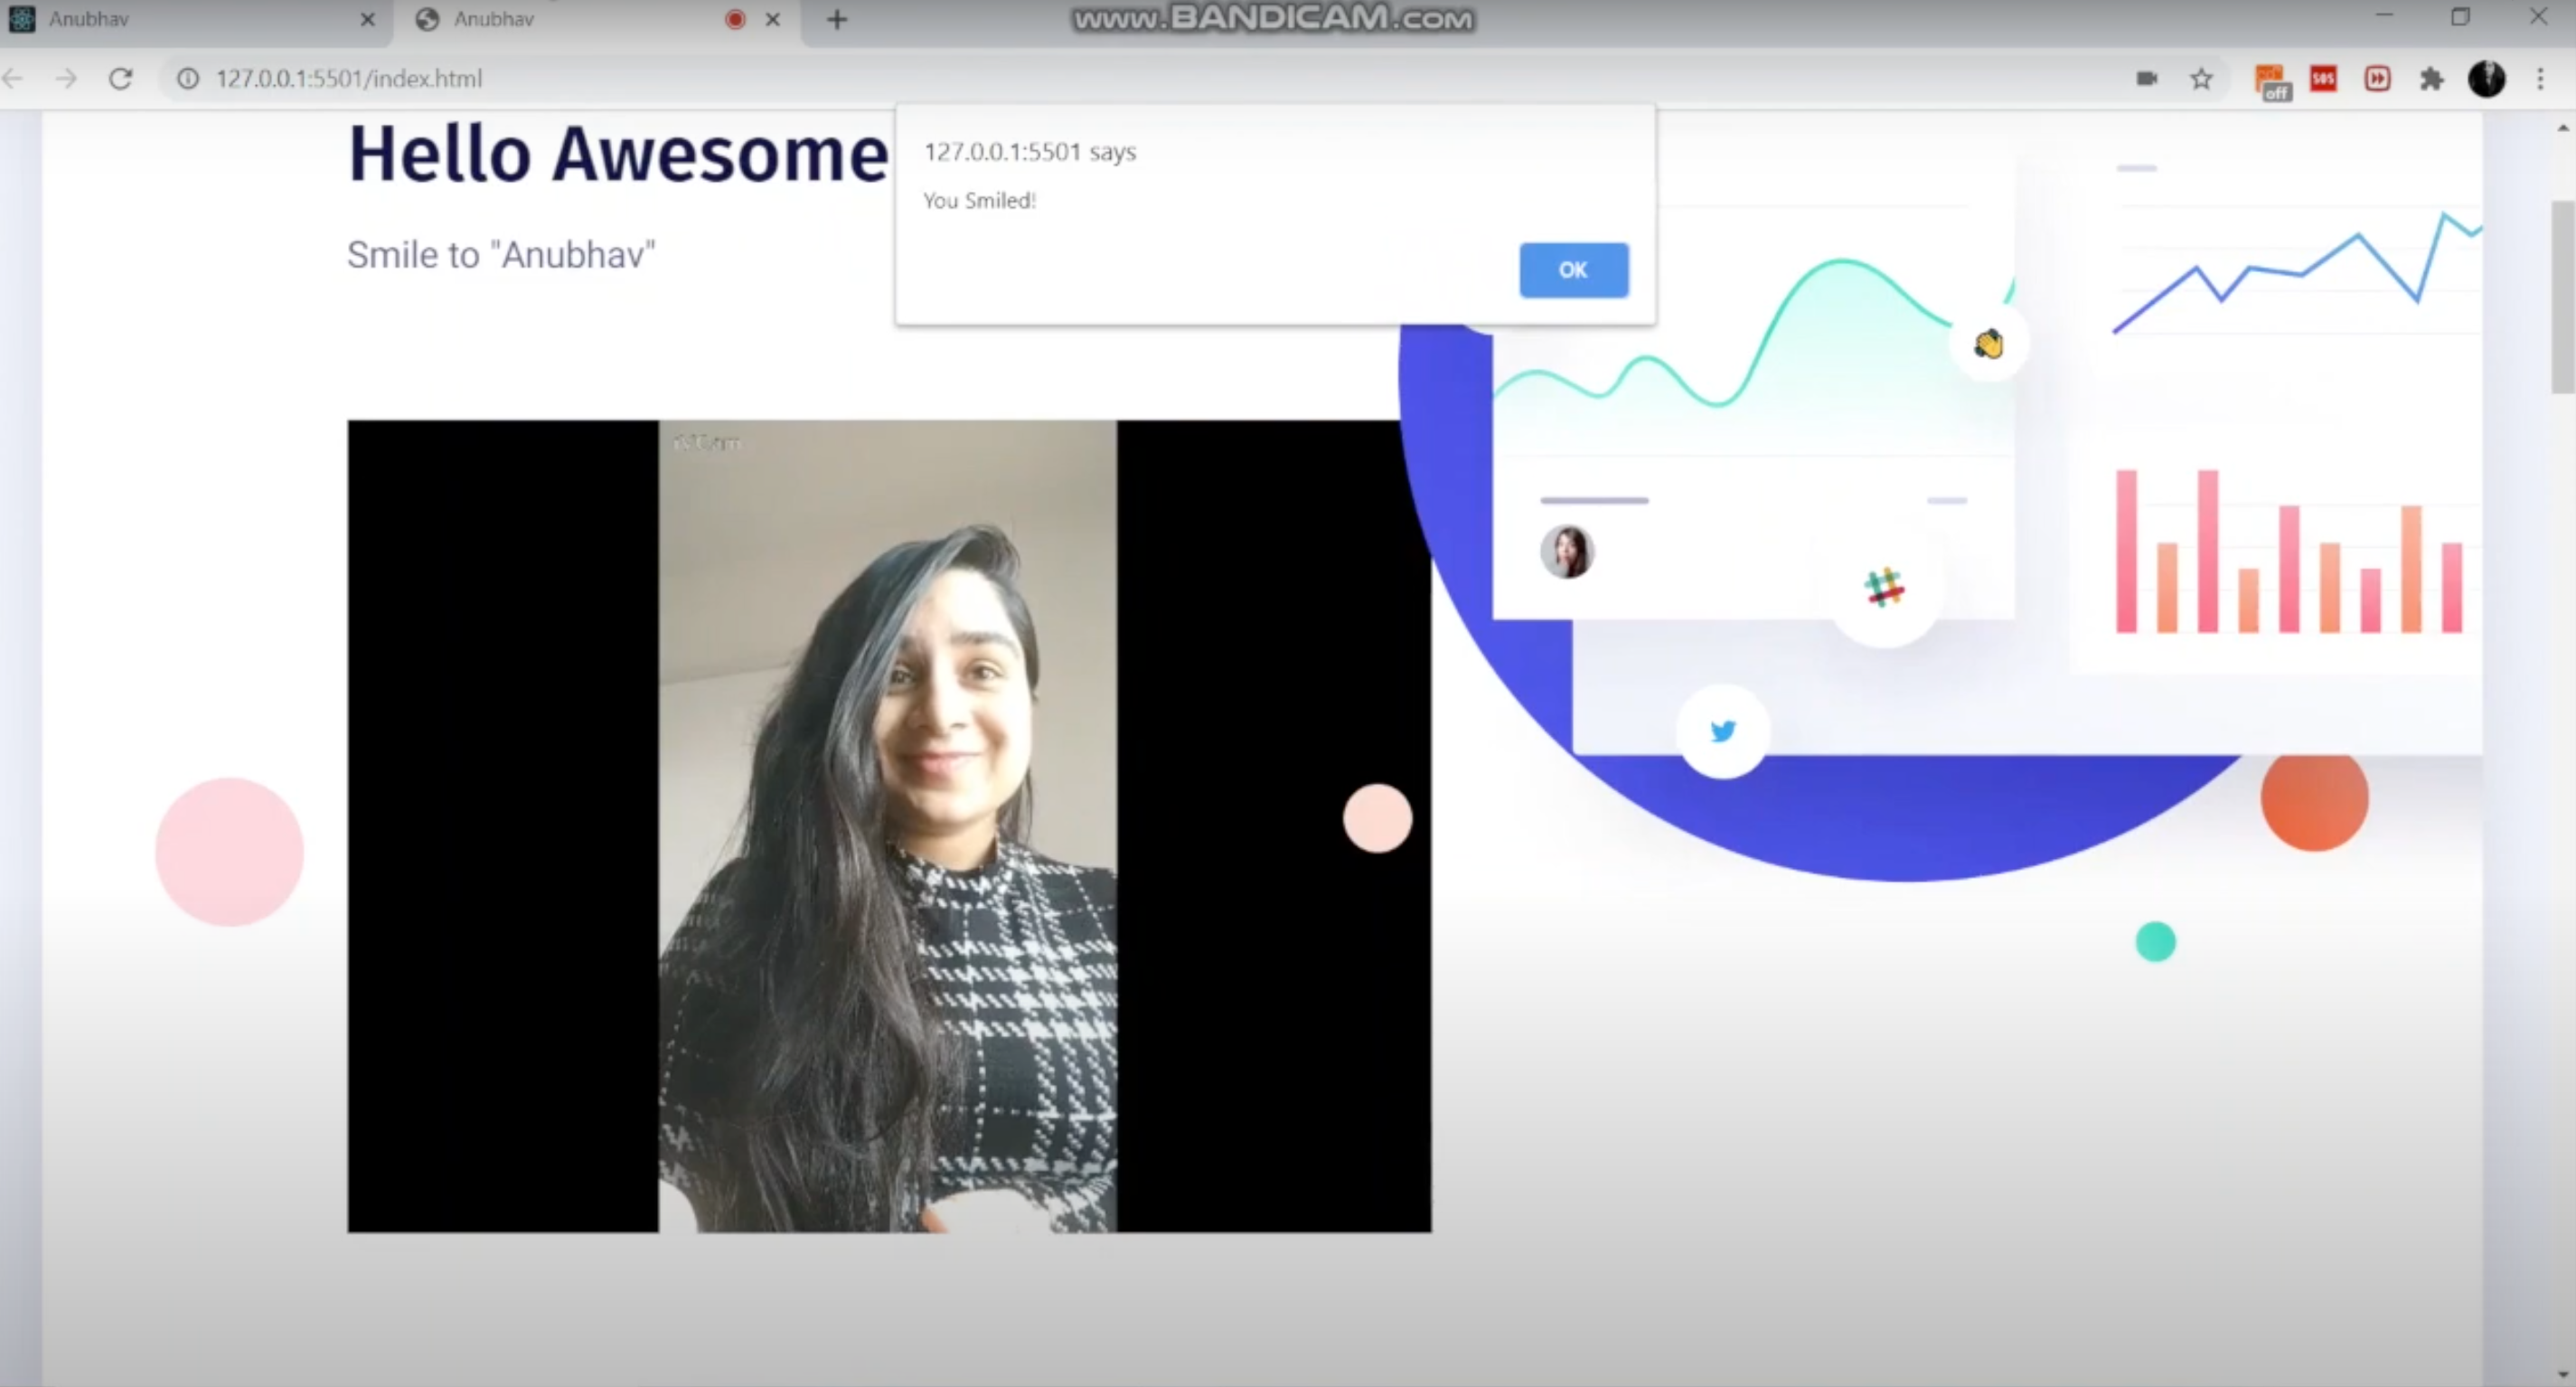Click the red SOS extension icon

(x=2323, y=78)
